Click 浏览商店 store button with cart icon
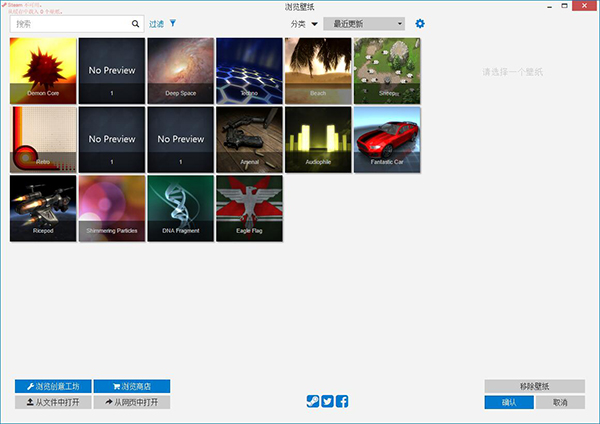600x424 pixels. click(x=132, y=386)
